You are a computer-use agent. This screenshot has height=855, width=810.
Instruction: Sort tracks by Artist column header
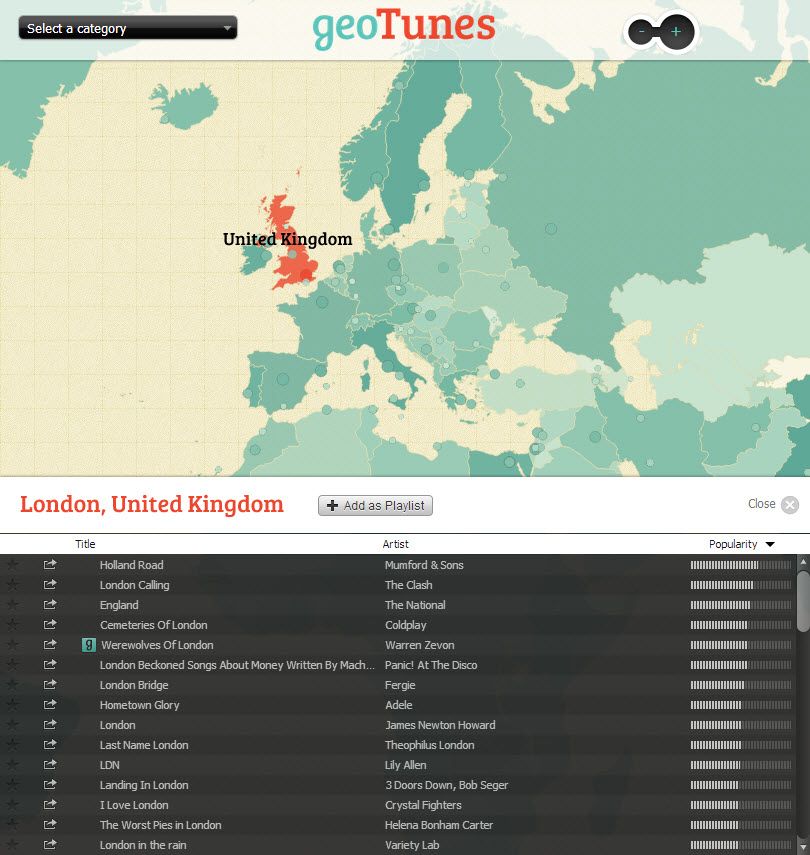tap(396, 544)
